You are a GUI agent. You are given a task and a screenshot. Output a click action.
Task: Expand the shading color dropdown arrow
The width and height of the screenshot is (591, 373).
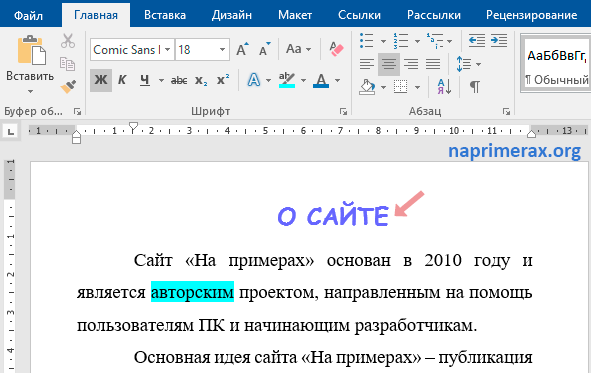tap(383, 87)
